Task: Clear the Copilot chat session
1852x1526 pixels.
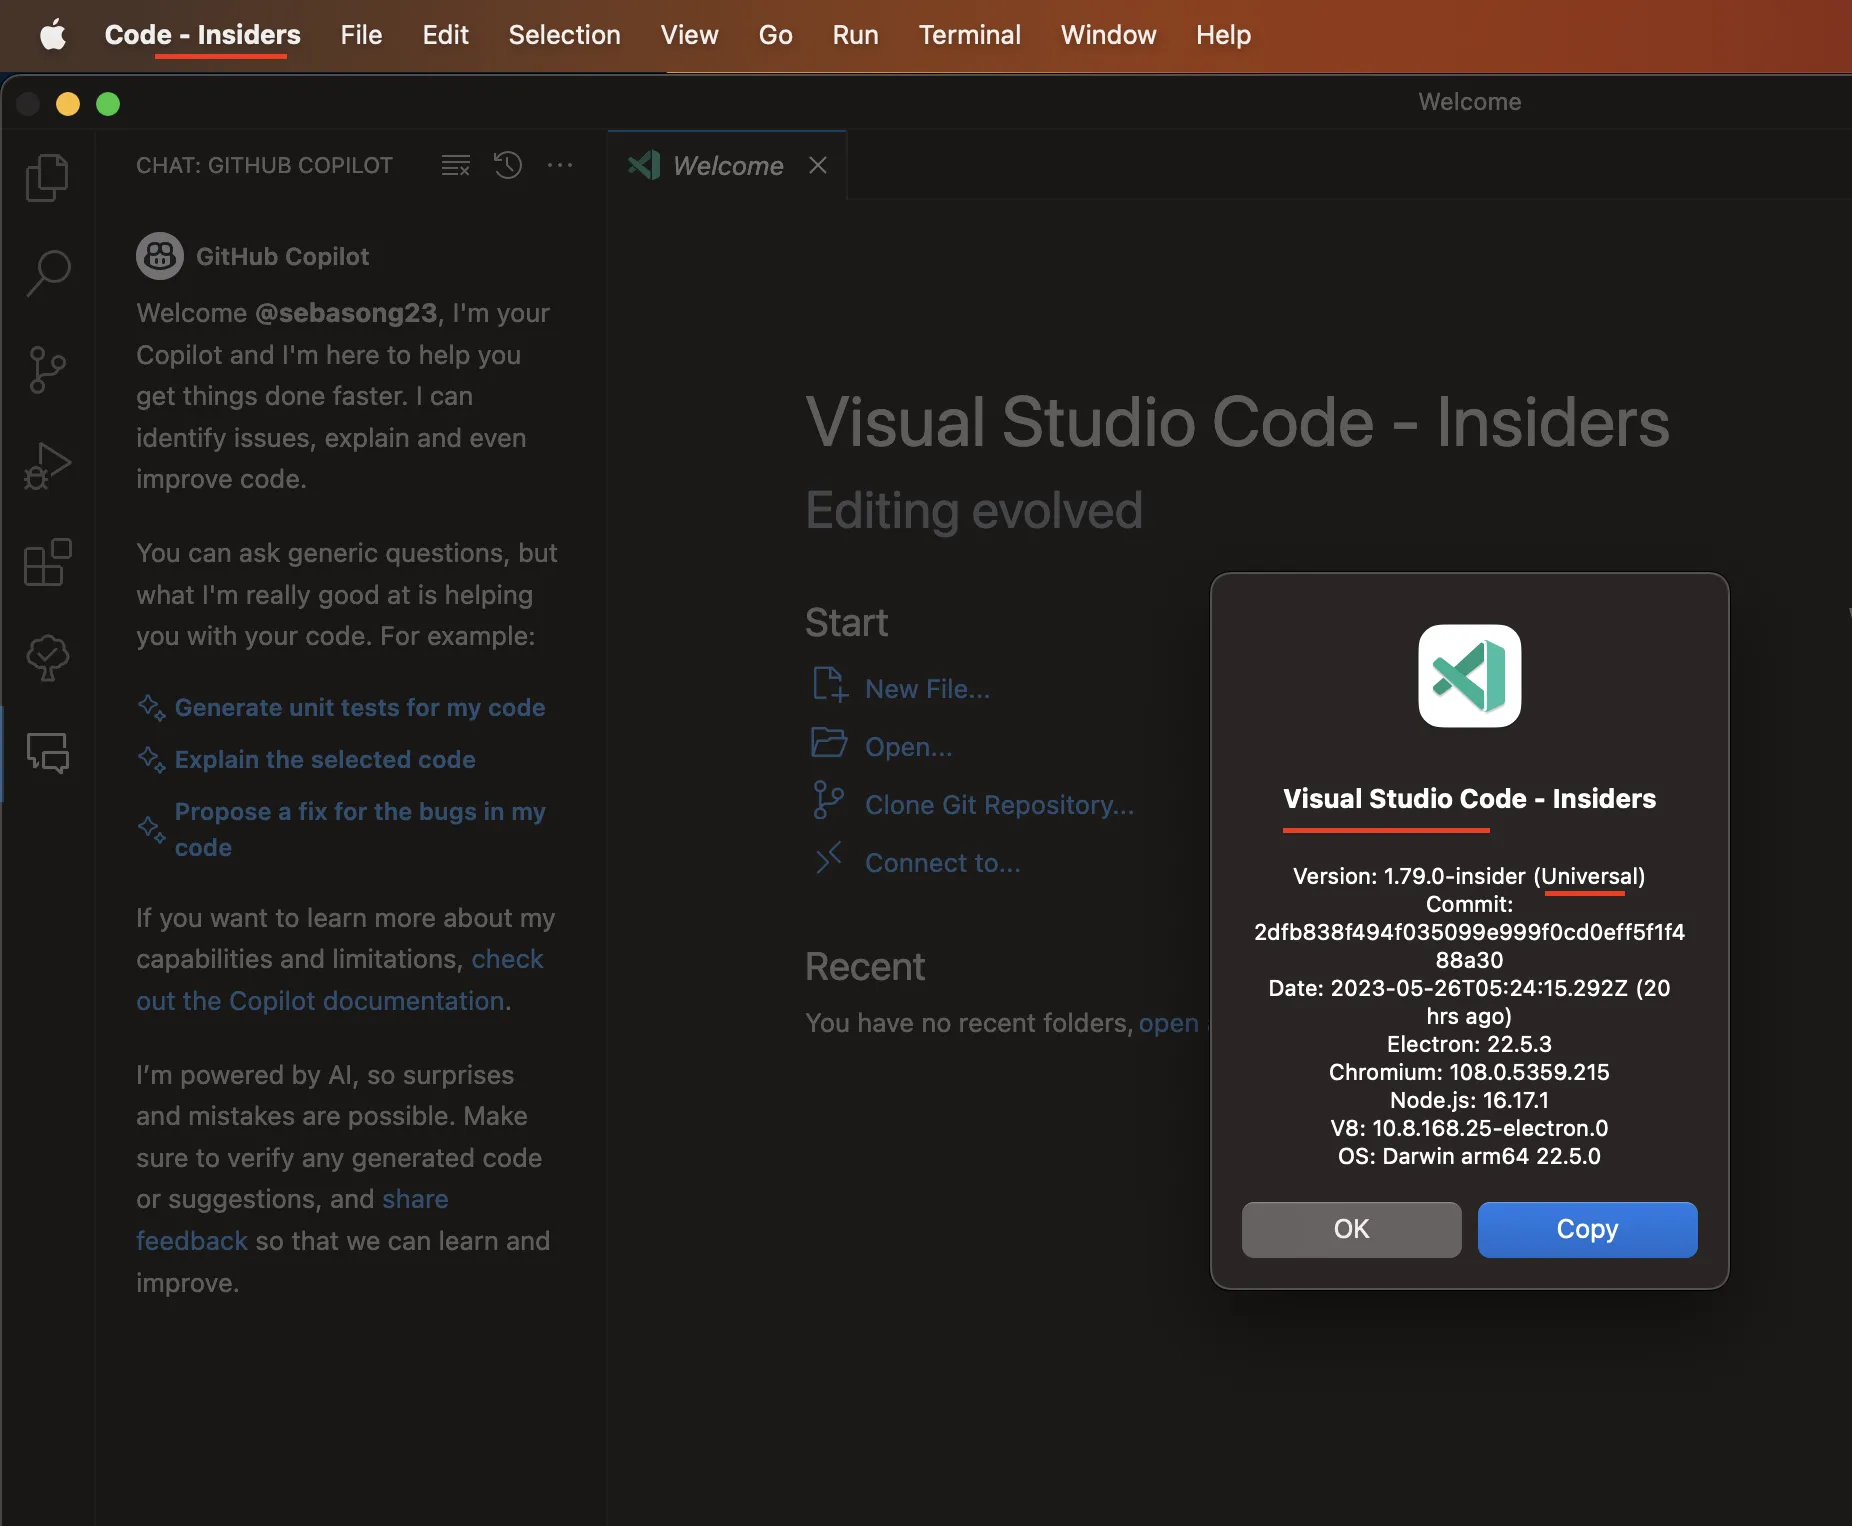Action: click(456, 165)
